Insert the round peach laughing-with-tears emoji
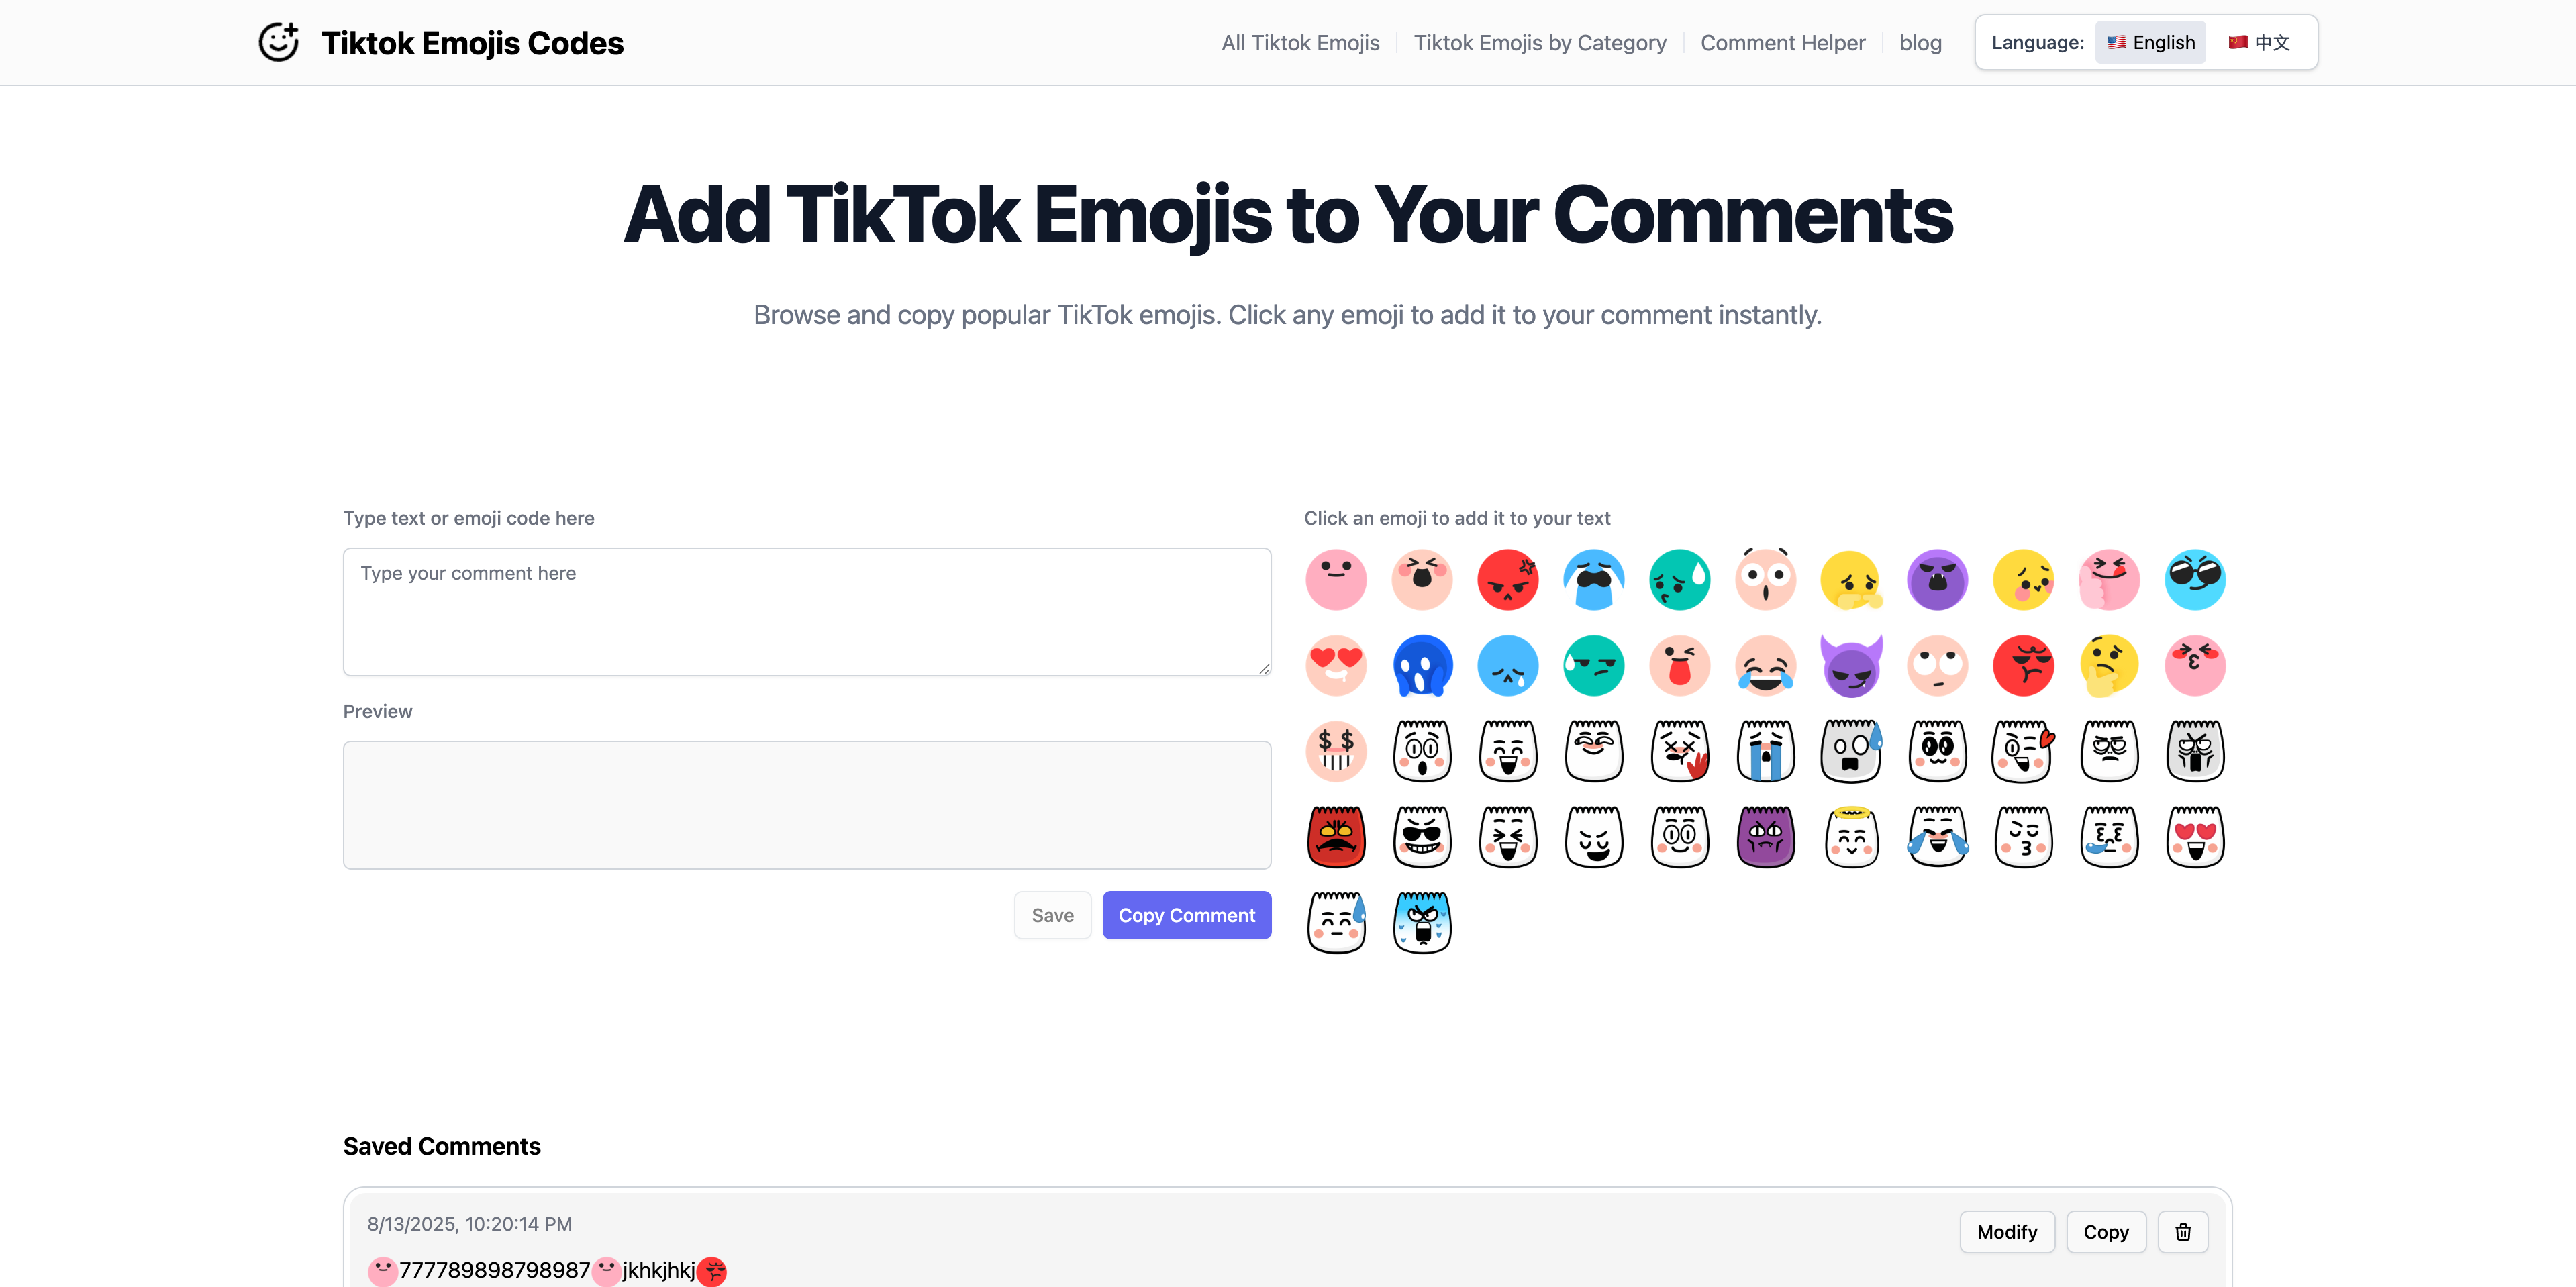Image resolution: width=2576 pixels, height=1287 pixels. (1766, 665)
